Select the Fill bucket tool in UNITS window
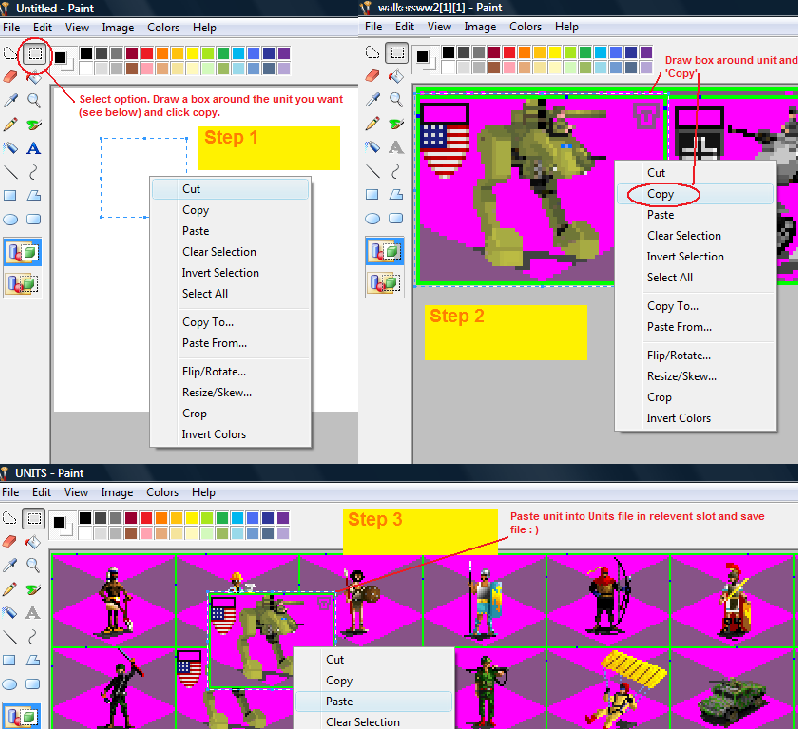 tap(34, 541)
